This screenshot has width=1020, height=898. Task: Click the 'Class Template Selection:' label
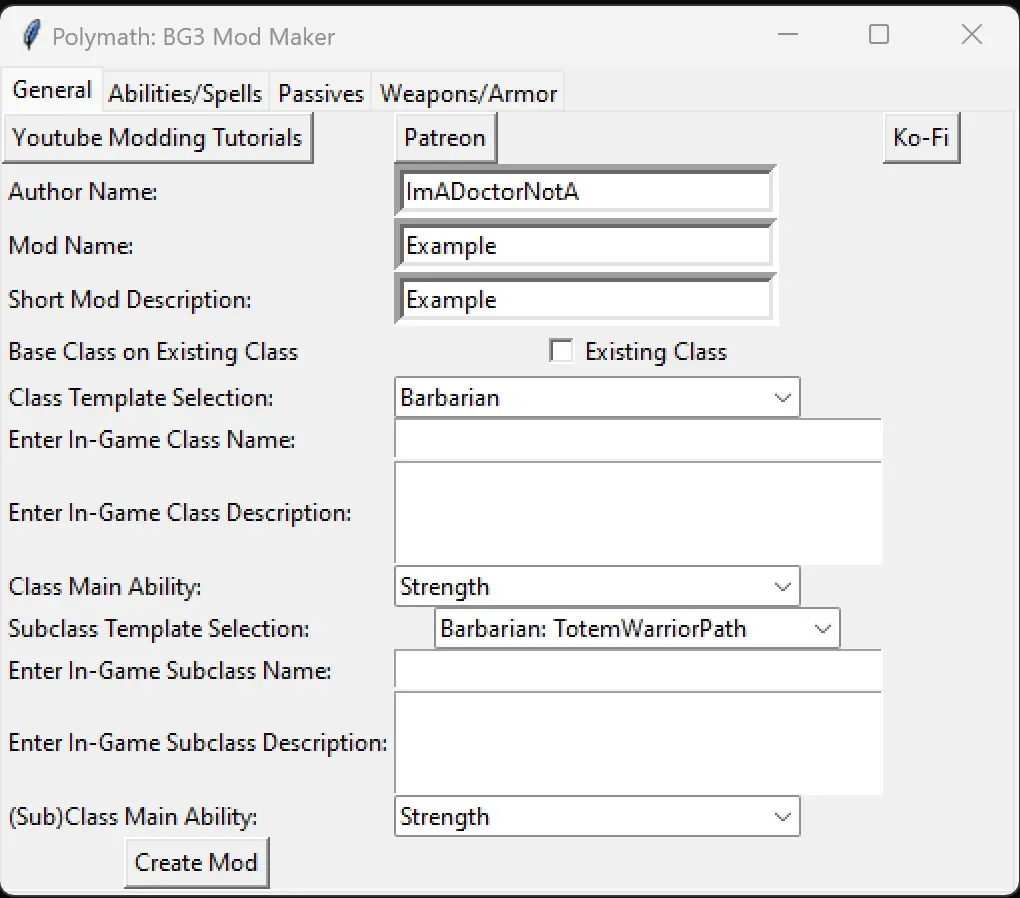click(x=141, y=398)
